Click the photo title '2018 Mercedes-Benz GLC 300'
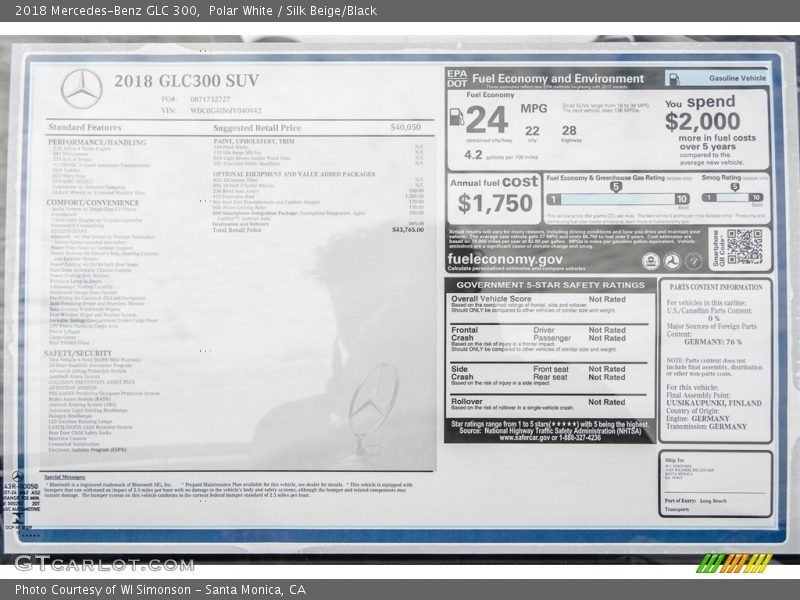Viewport: 800px width, 600px height. pos(106,10)
